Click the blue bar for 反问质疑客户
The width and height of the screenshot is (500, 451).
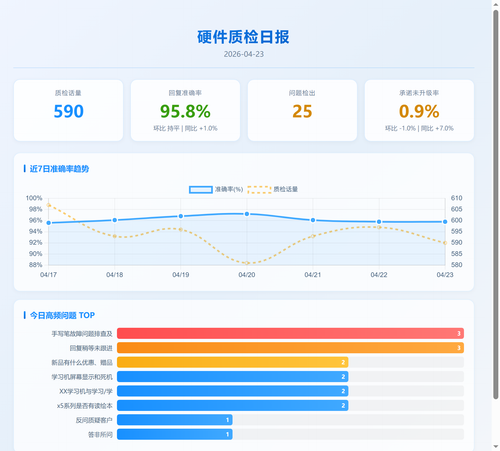(x=175, y=420)
